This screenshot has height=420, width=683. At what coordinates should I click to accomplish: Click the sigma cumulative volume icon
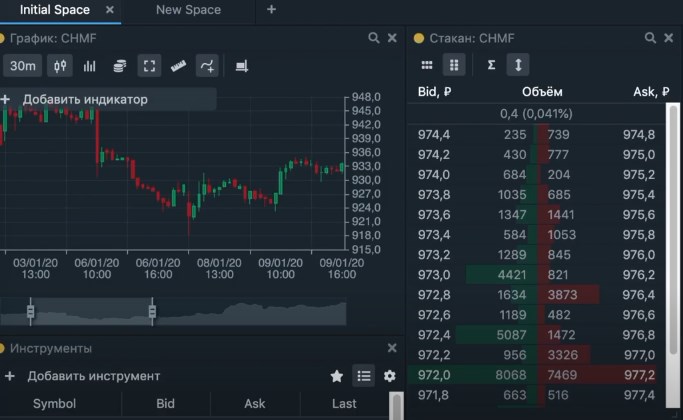click(491, 65)
